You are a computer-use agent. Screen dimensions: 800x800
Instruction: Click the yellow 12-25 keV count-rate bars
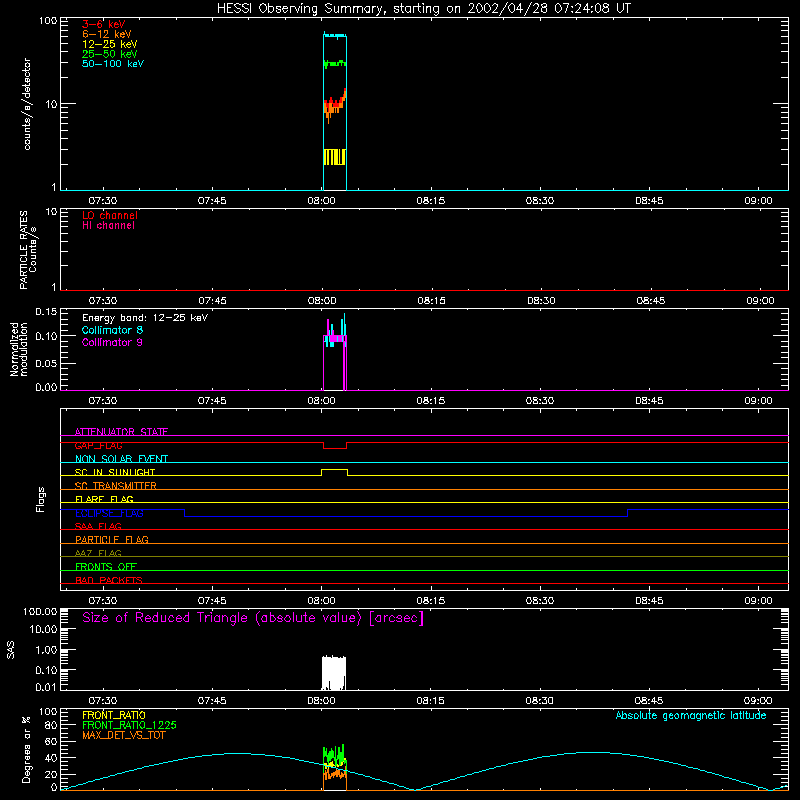pos(335,157)
